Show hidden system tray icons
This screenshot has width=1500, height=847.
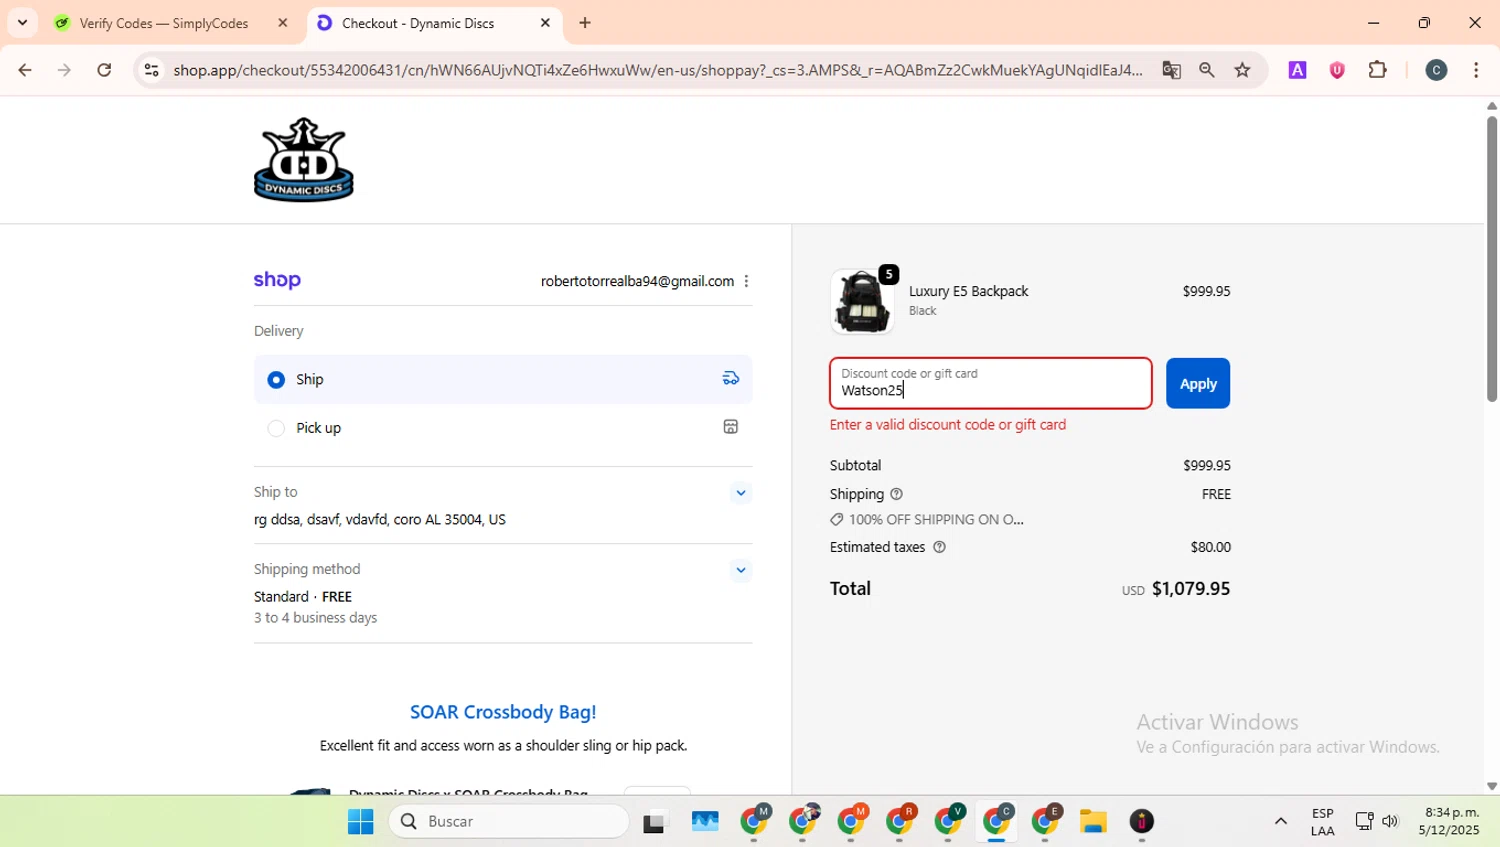pos(1280,822)
